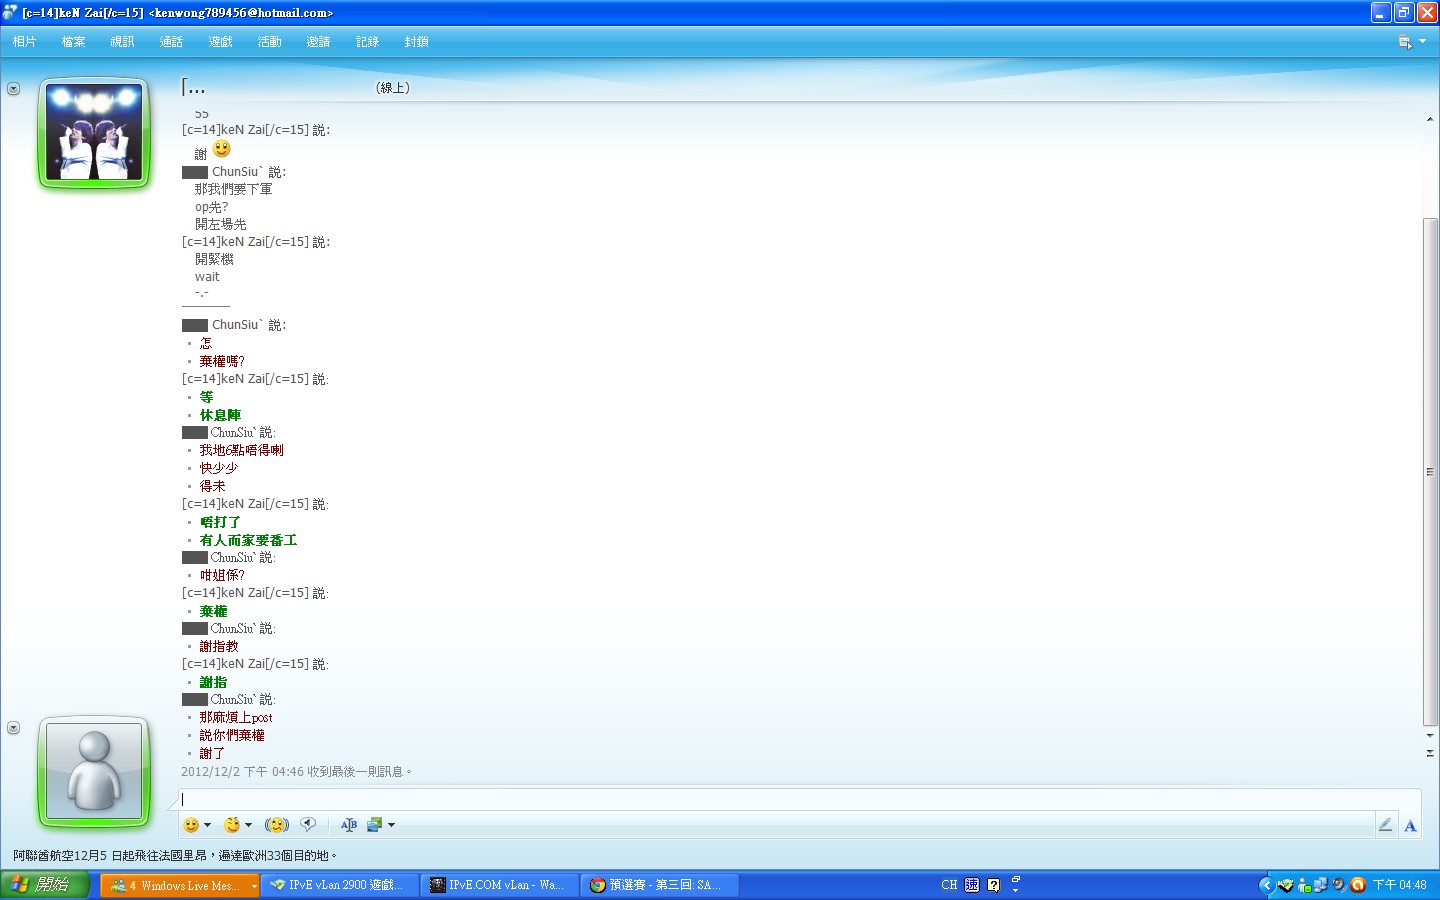Click 封鎖 to block the contact
Image resolution: width=1440 pixels, height=900 pixels.
click(416, 42)
